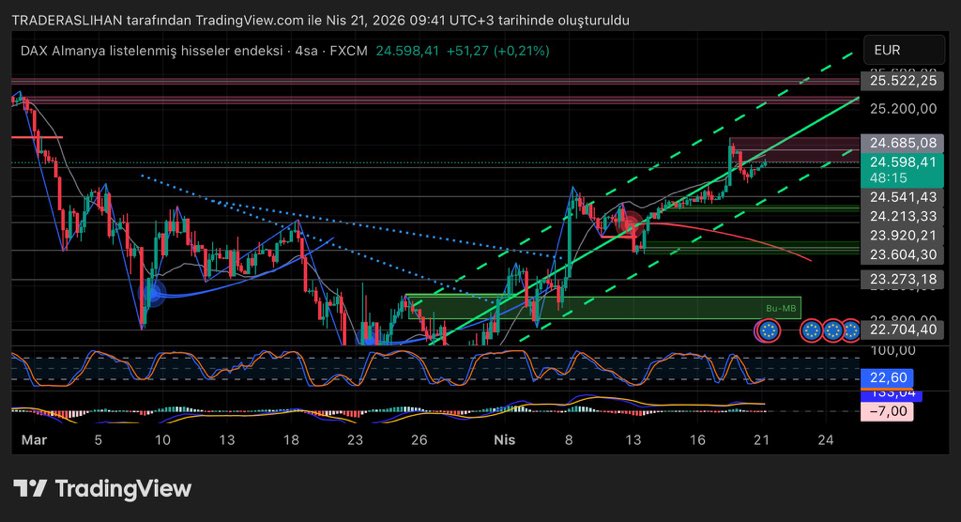This screenshot has width=961, height=522.
Task: Click the red circle highlight on the chart
Action: click(x=630, y=223)
